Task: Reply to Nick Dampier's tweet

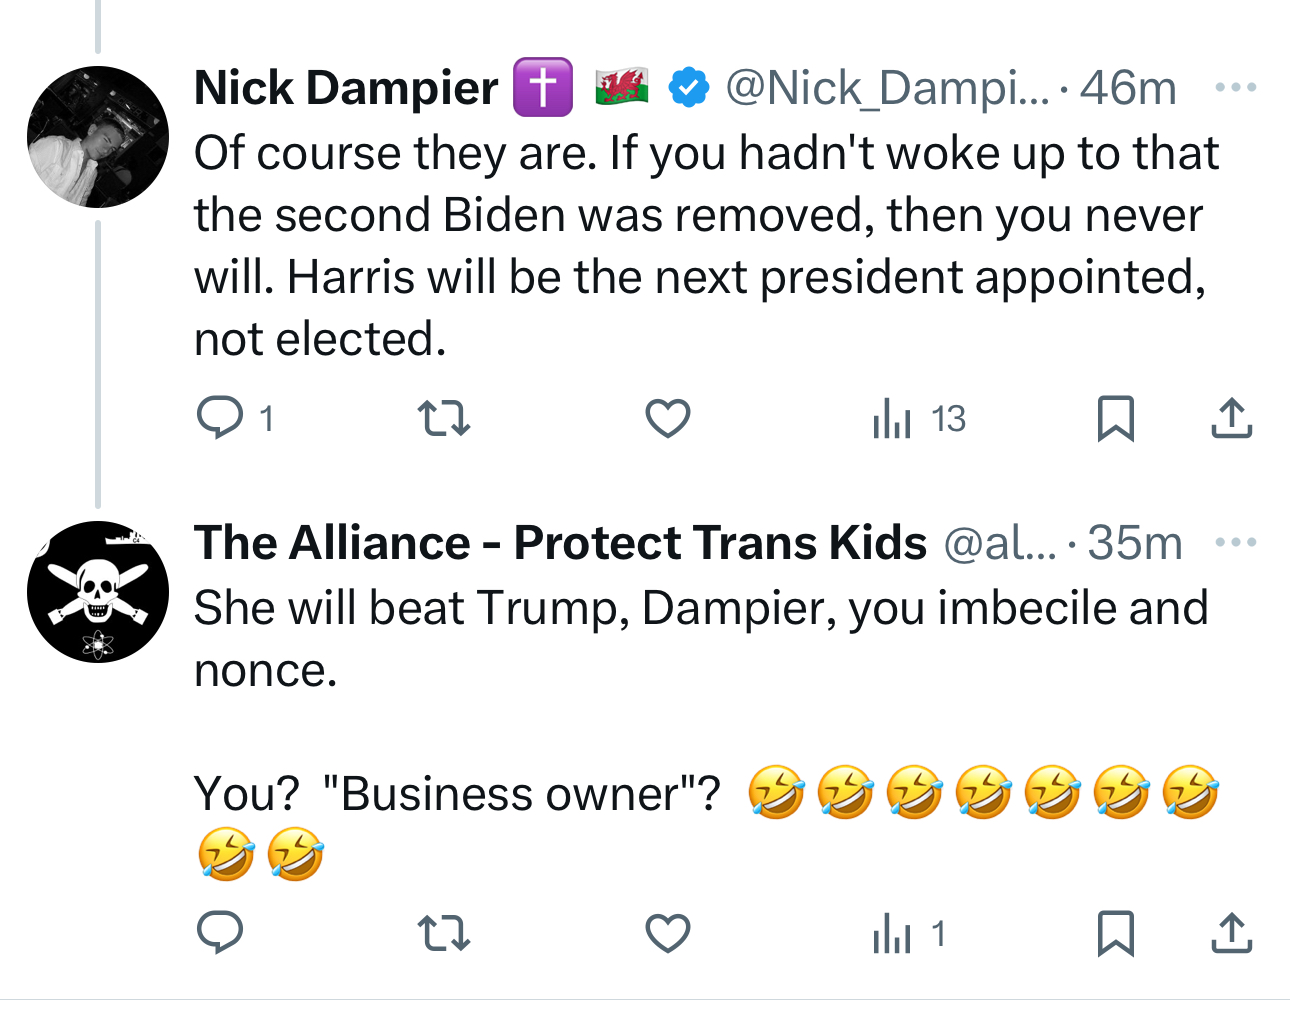Action: click(x=220, y=418)
